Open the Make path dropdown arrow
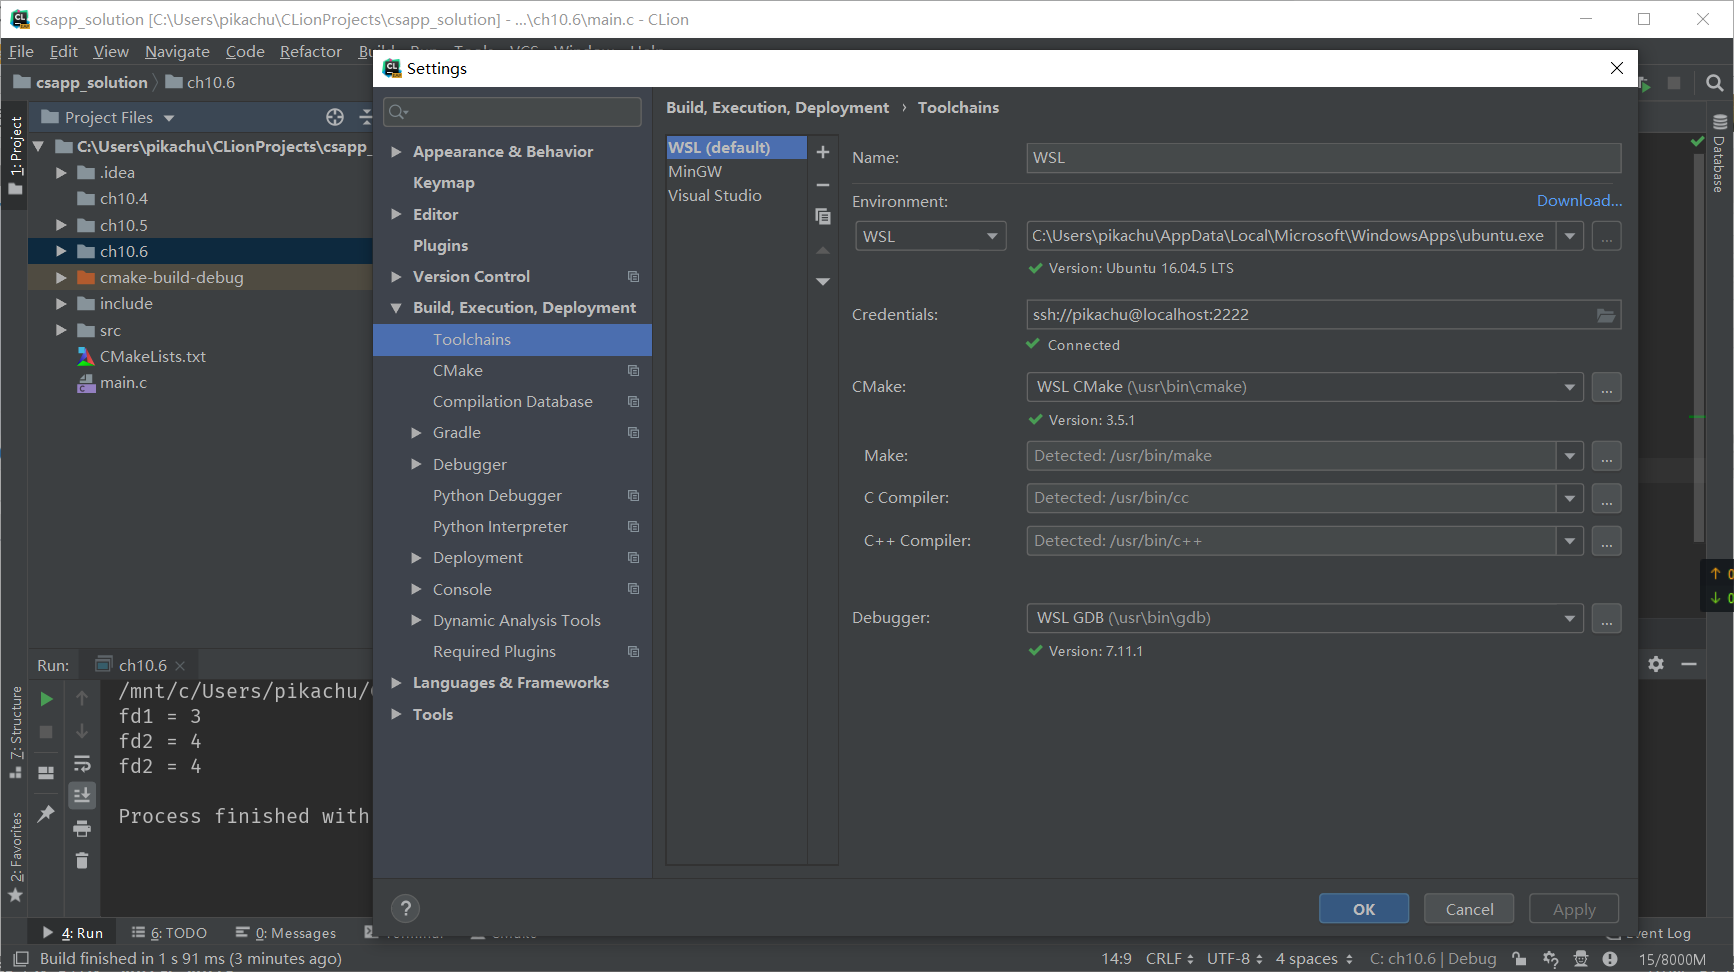 [1569, 456]
